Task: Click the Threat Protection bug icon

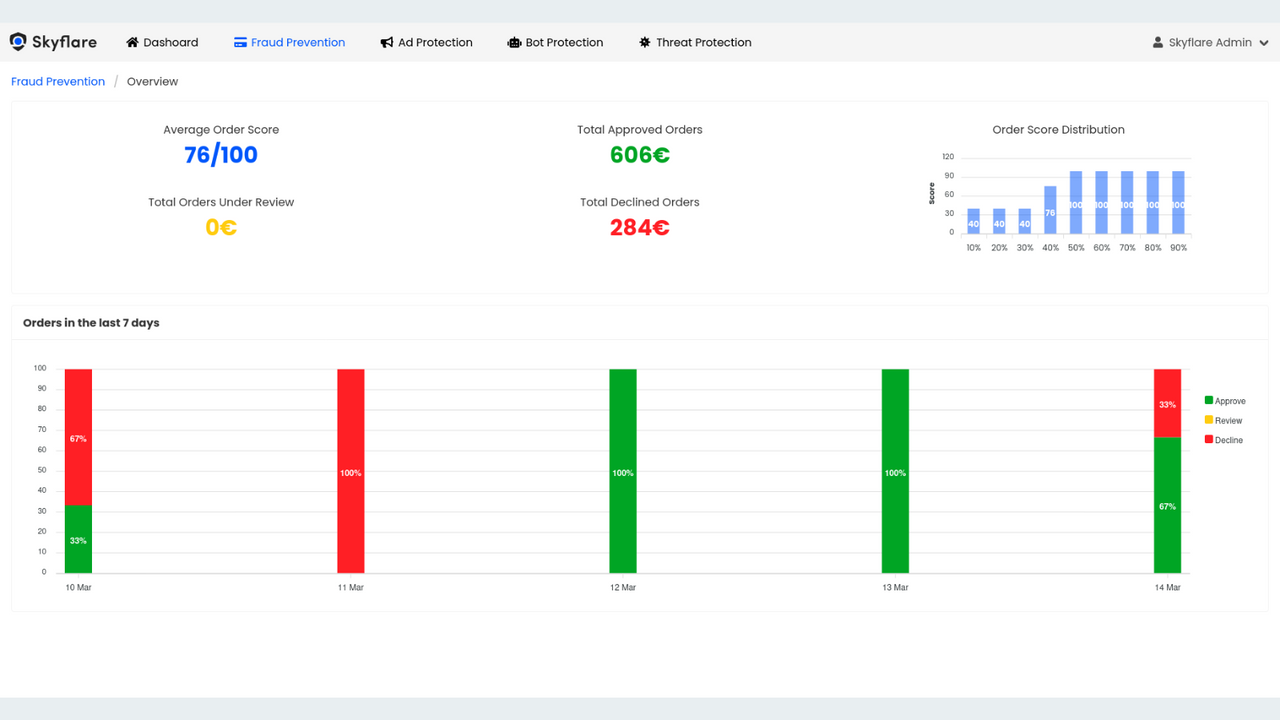Action: (645, 42)
